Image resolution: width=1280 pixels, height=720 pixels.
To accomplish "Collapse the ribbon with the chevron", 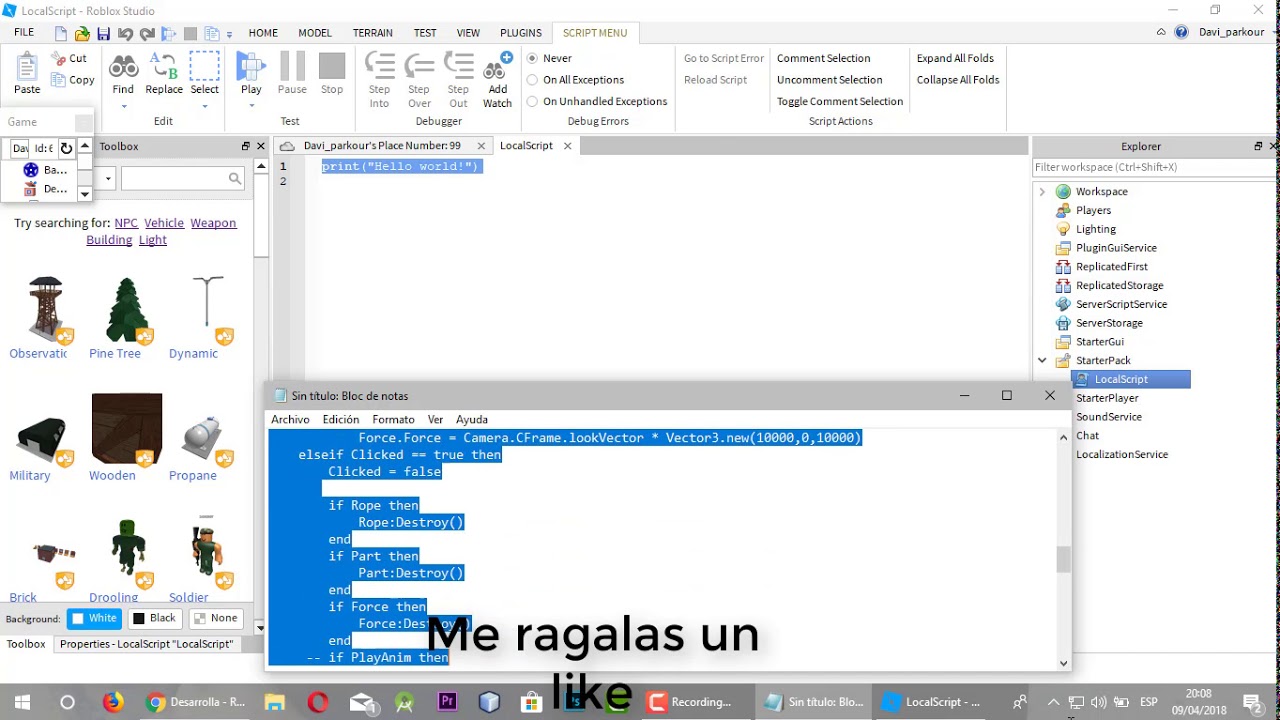I will (x=1161, y=32).
